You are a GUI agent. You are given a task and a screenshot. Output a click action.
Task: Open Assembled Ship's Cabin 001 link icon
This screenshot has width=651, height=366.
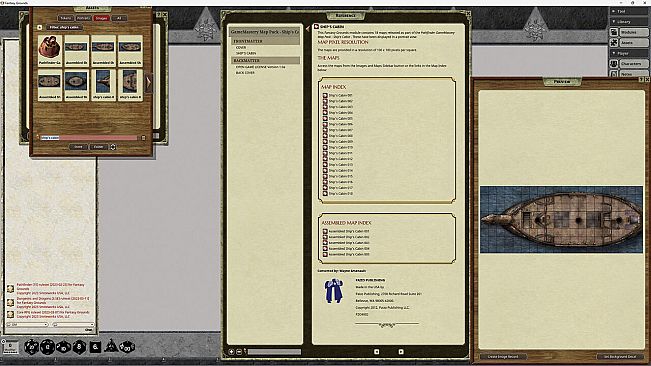pyautogui.click(x=325, y=231)
